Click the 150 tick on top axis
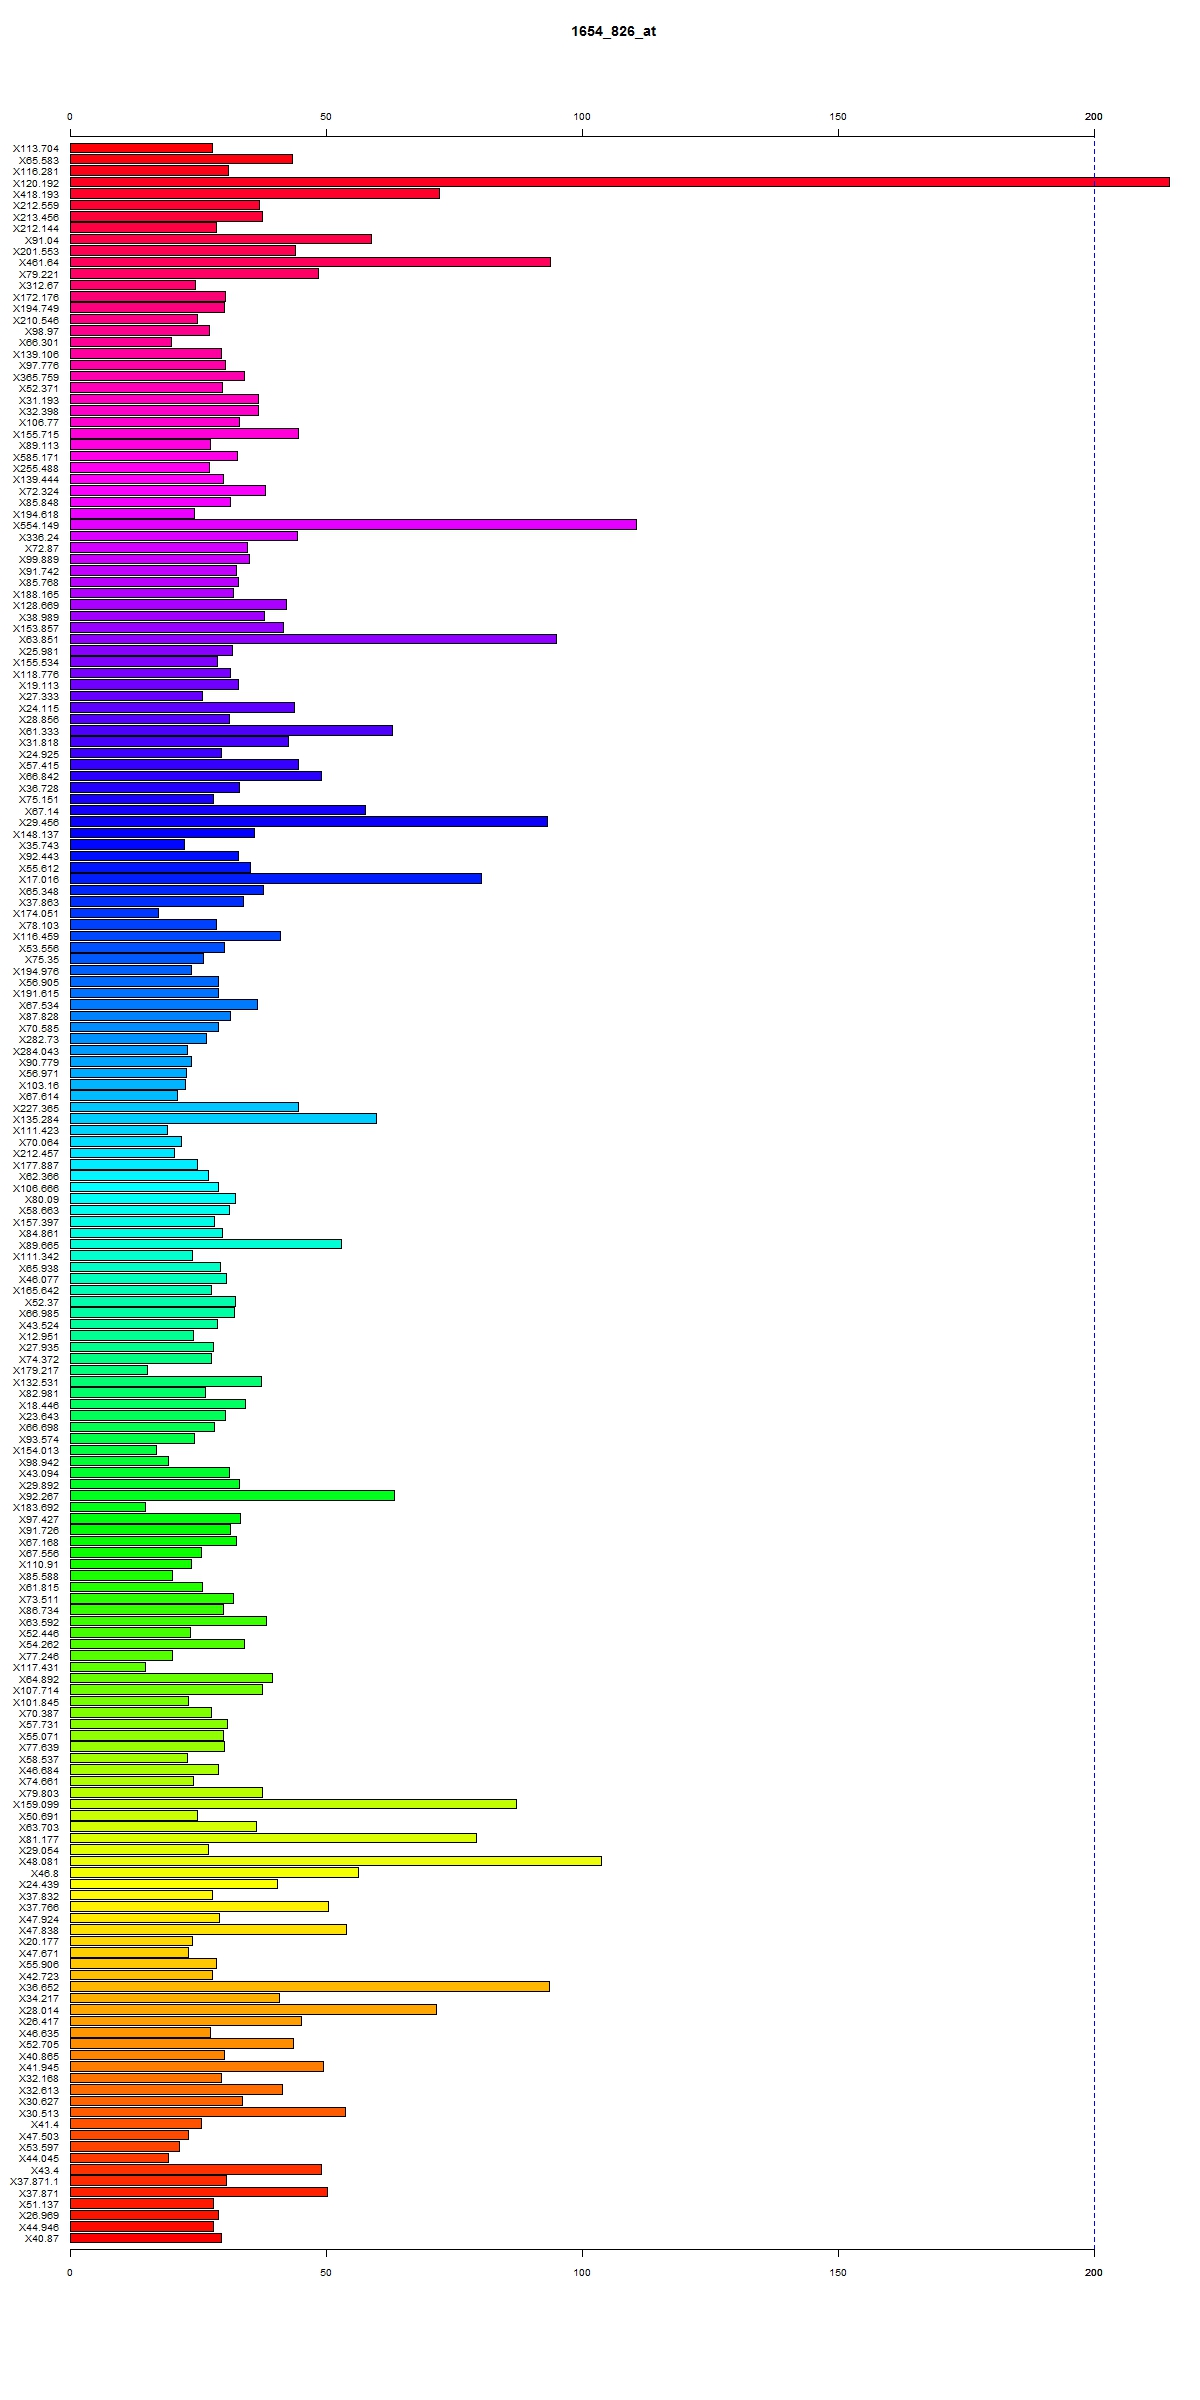The height and width of the screenshot is (2400, 1200). click(x=838, y=117)
